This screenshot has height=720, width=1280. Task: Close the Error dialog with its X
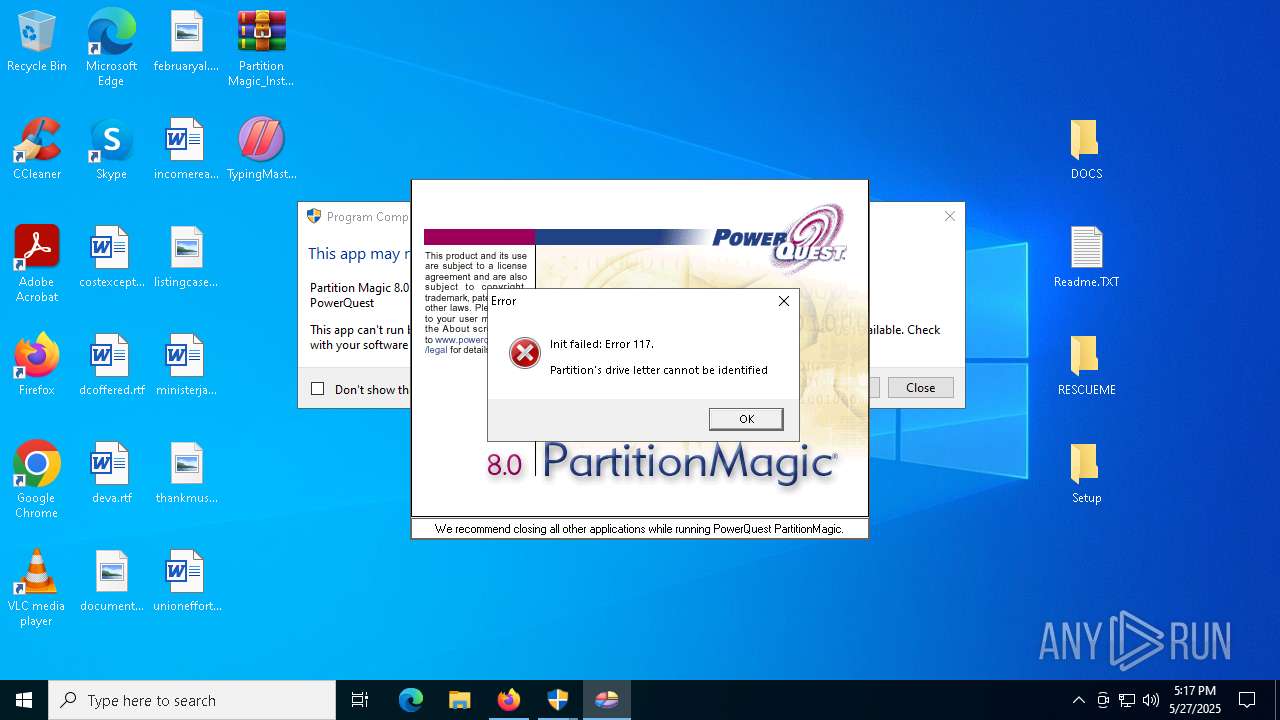pyautogui.click(x=784, y=301)
